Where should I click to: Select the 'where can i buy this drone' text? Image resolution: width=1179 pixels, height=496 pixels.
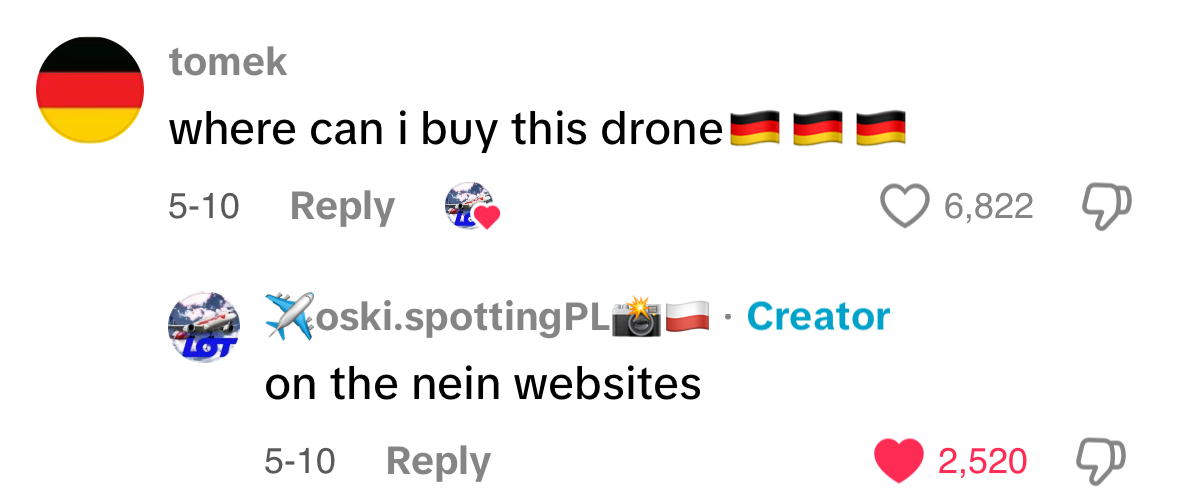445,129
